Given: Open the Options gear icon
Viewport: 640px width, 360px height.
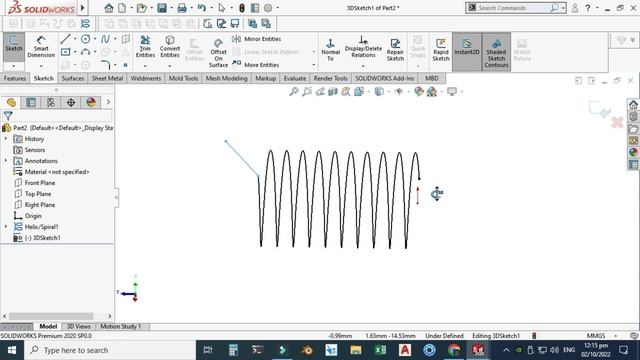Looking at the screenshot, I should pyautogui.click(x=268, y=8).
